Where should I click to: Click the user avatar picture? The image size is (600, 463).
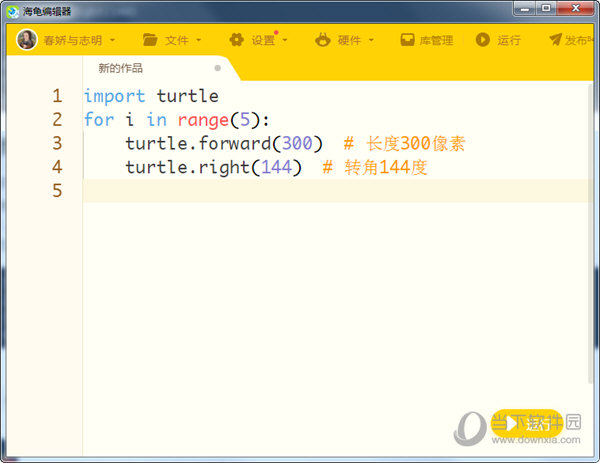(x=27, y=40)
